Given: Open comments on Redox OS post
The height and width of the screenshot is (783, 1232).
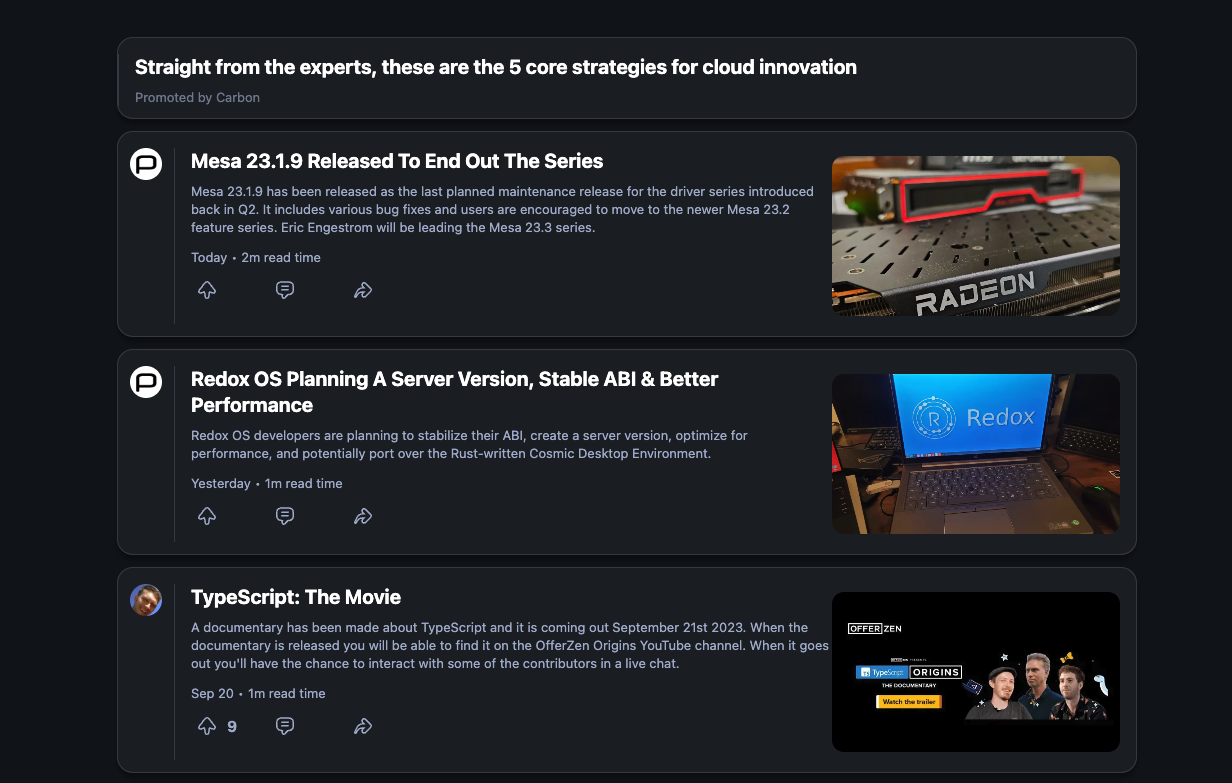Looking at the screenshot, I should (x=285, y=516).
